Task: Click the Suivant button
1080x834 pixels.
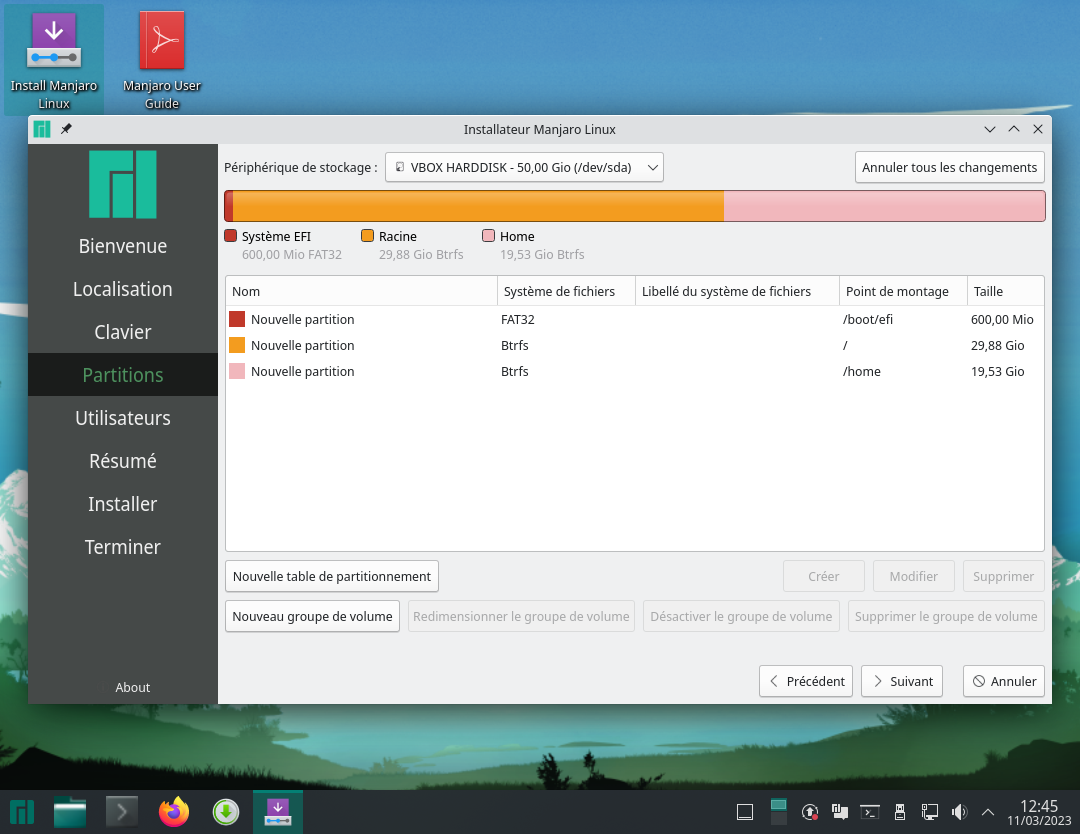Action: pyautogui.click(x=901, y=681)
